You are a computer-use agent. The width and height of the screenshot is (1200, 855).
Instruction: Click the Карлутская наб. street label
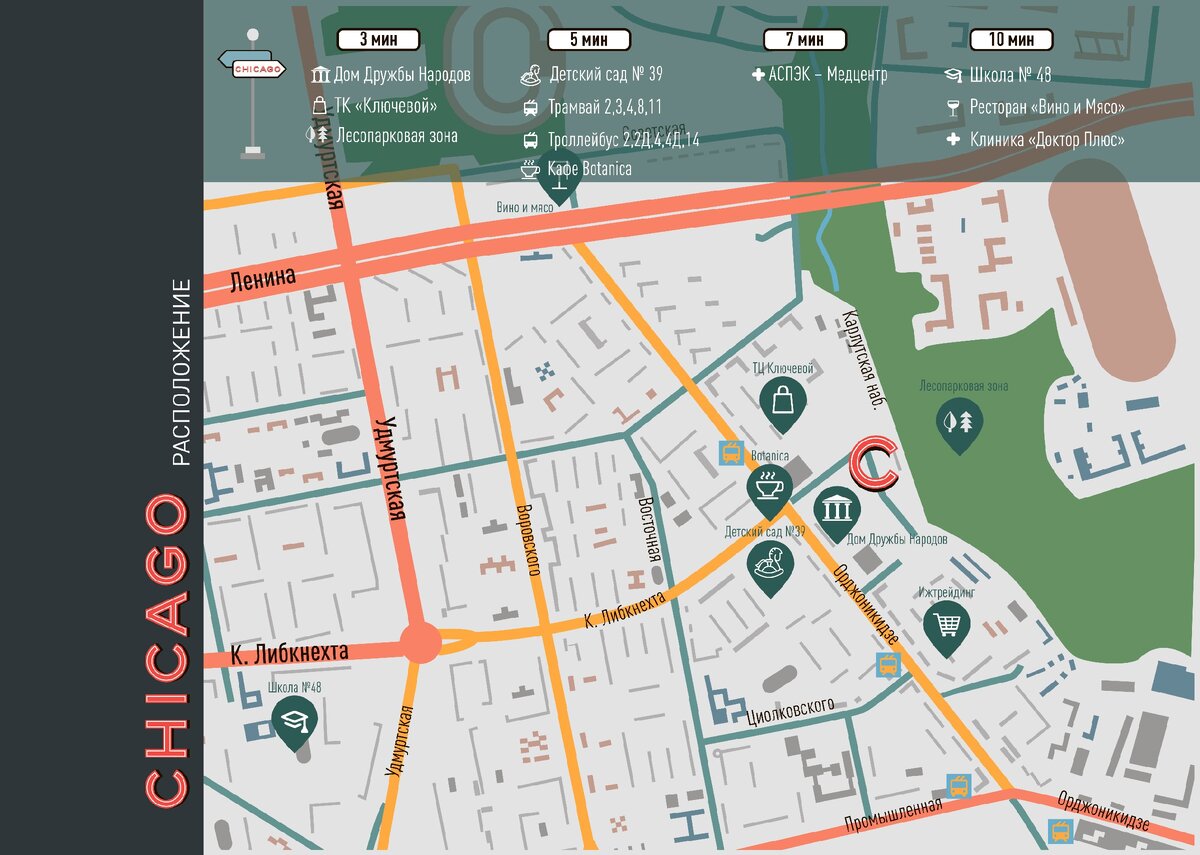point(864,358)
